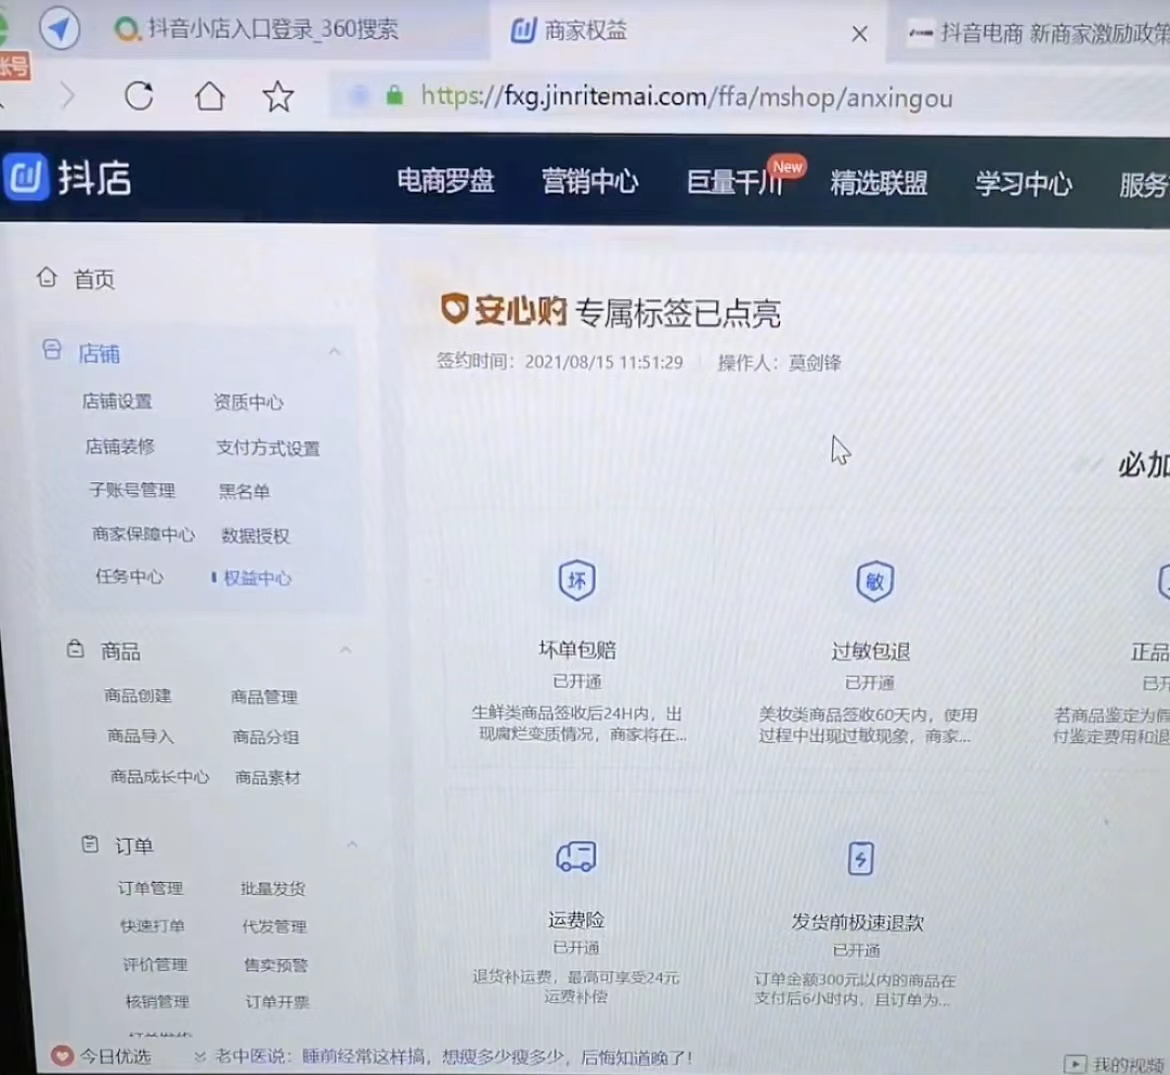Click the browser forward arrow
1170x1075 pixels.
68,95
